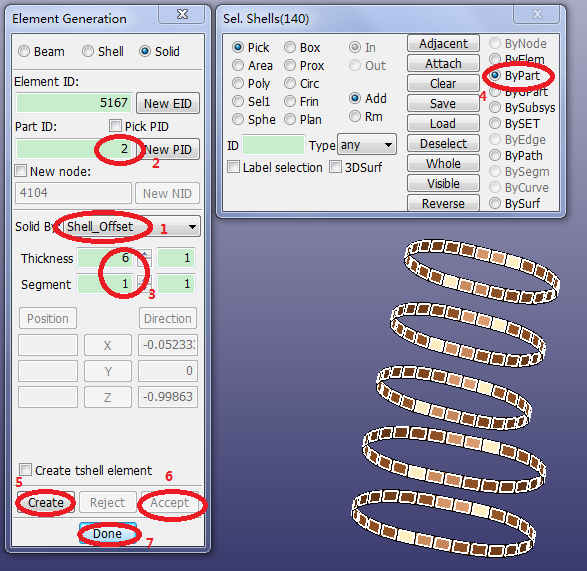Click the Thickness stepper arrows
This screenshot has width=587, height=571.
pyautogui.click(x=145, y=258)
